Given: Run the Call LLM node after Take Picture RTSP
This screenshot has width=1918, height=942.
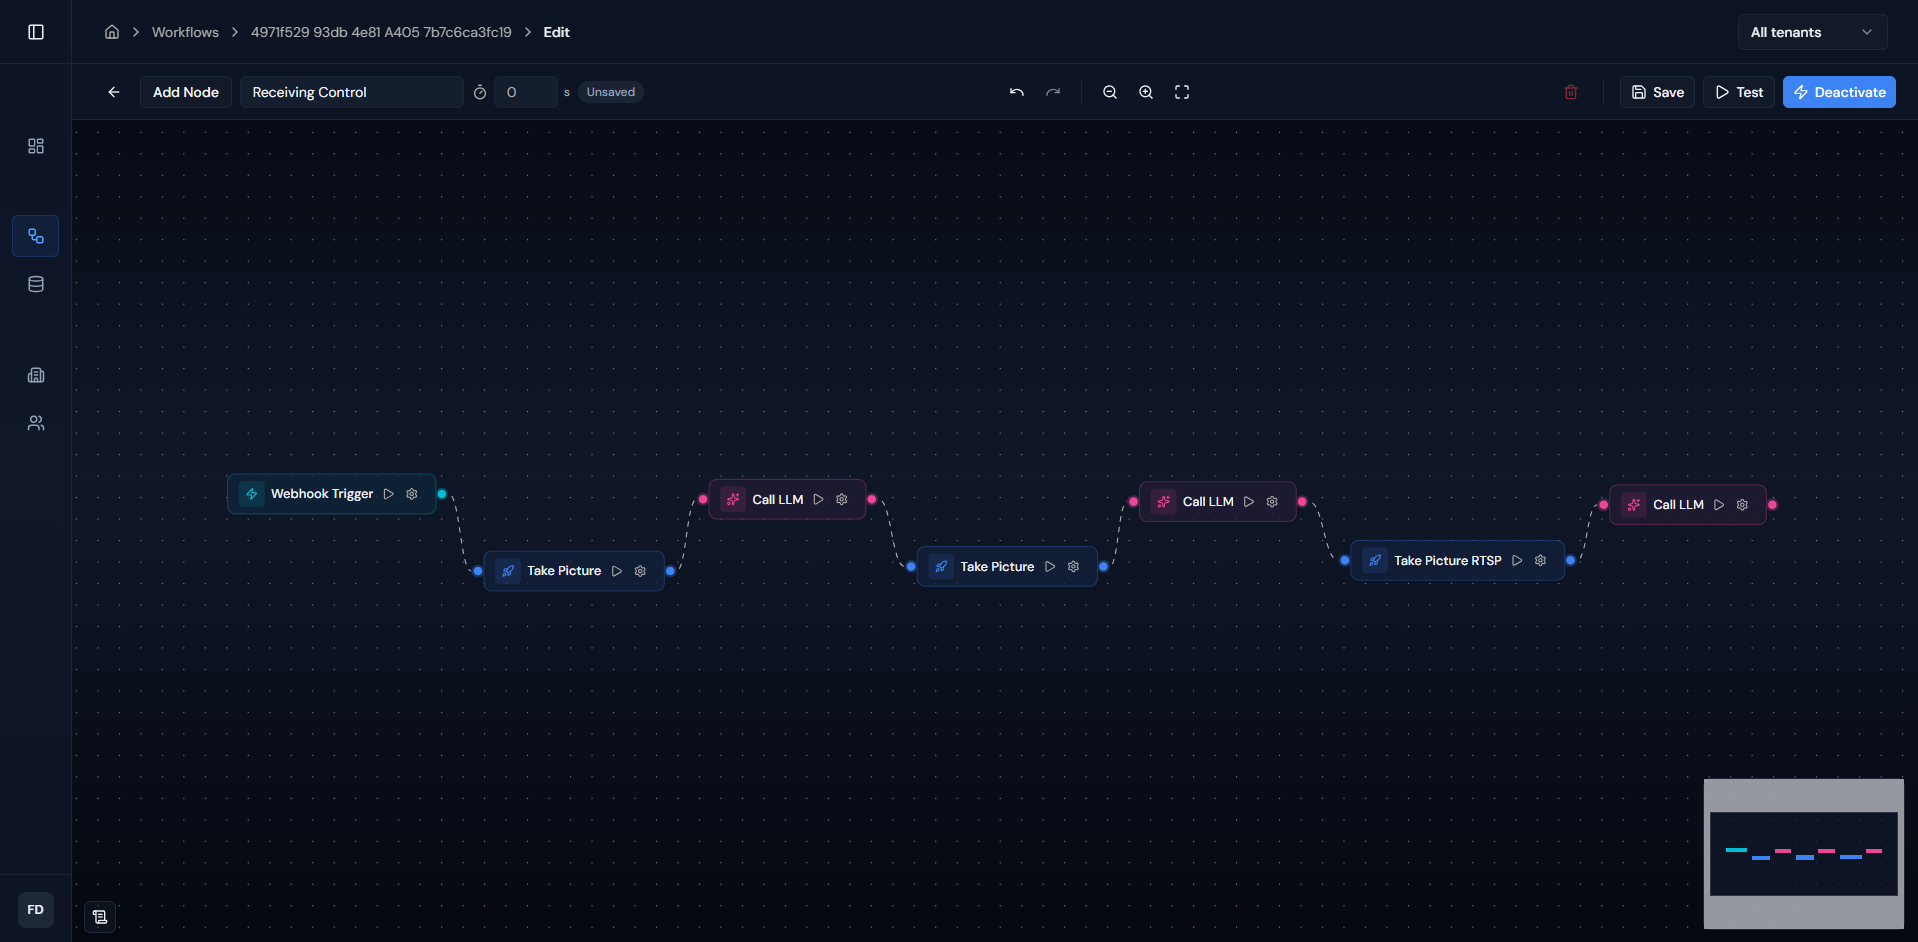Looking at the screenshot, I should [x=1719, y=505].
